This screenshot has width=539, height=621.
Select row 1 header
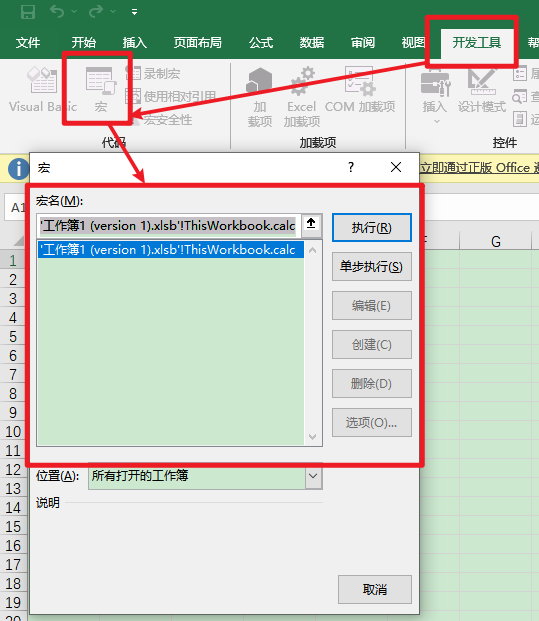[13, 260]
